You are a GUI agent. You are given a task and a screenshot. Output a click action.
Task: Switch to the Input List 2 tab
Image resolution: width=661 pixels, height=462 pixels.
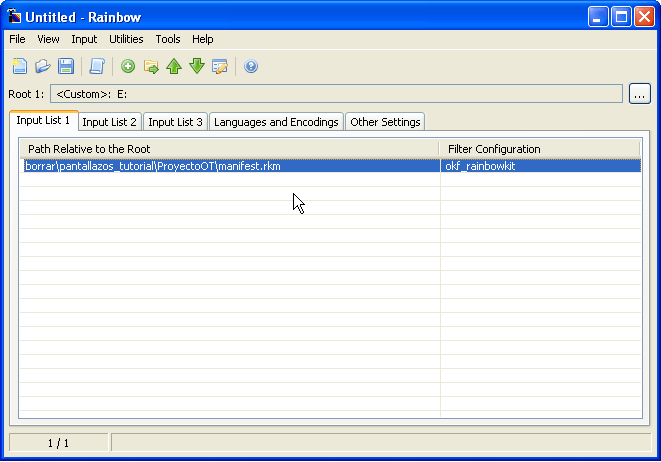109,122
